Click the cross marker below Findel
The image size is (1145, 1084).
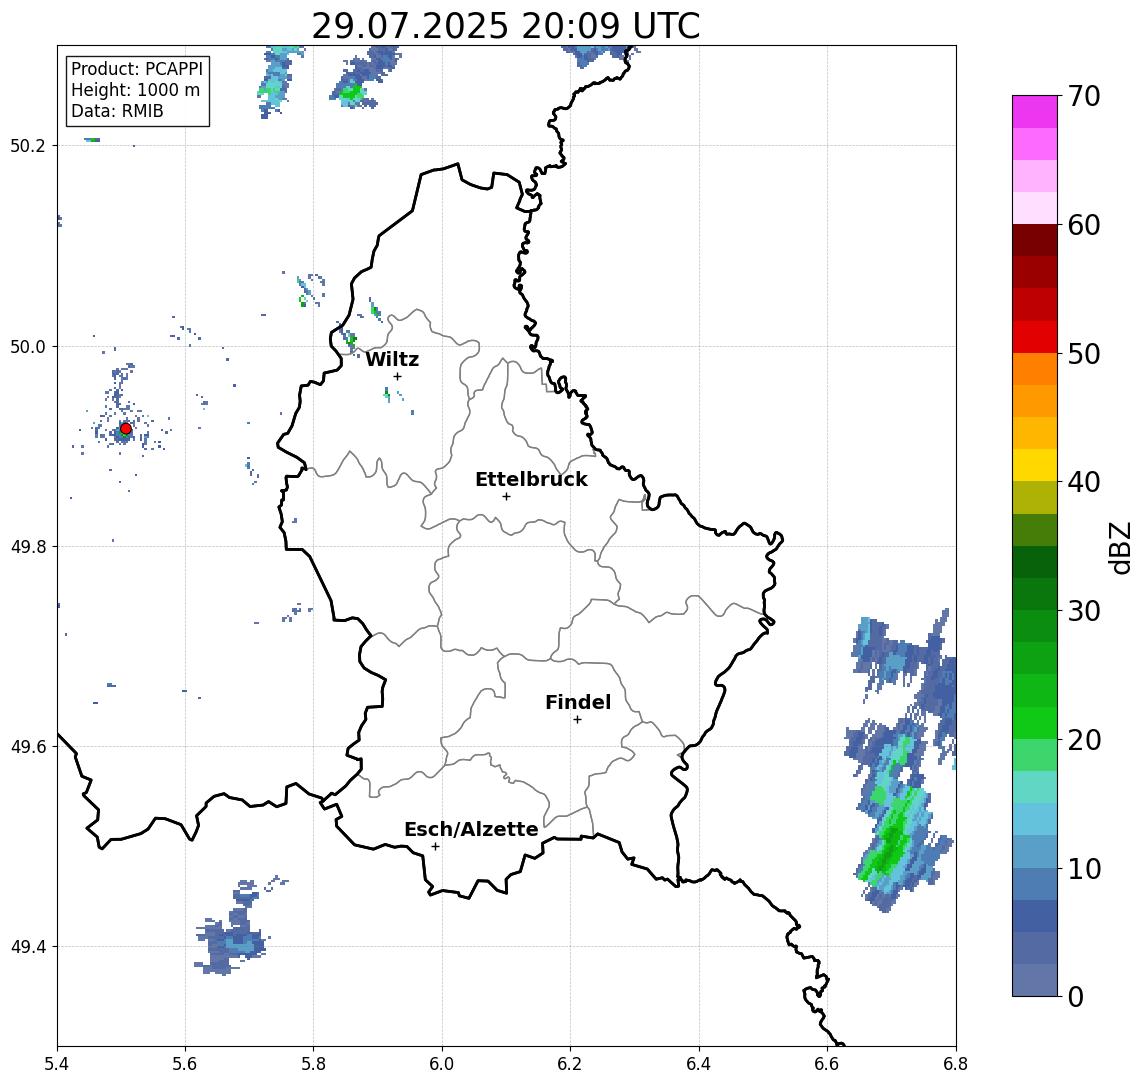click(577, 720)
